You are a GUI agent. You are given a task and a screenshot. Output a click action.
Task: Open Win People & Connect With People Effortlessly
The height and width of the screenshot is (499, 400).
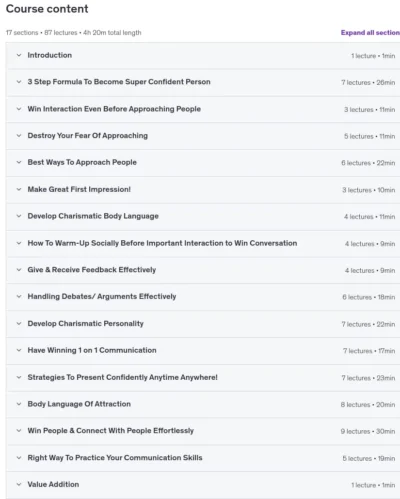click(110, 431)
